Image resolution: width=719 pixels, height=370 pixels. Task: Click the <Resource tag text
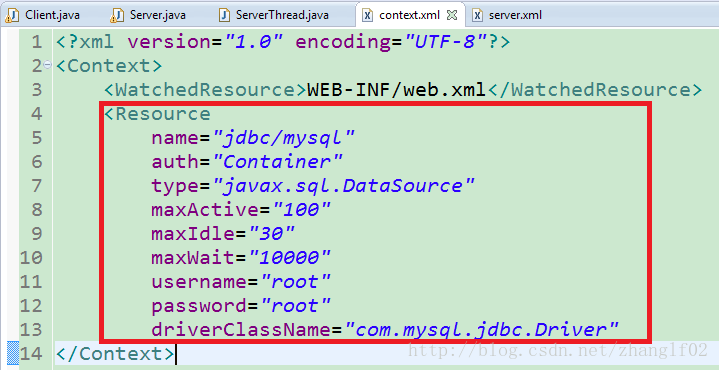pyautogui.click(x=157, y=114)
